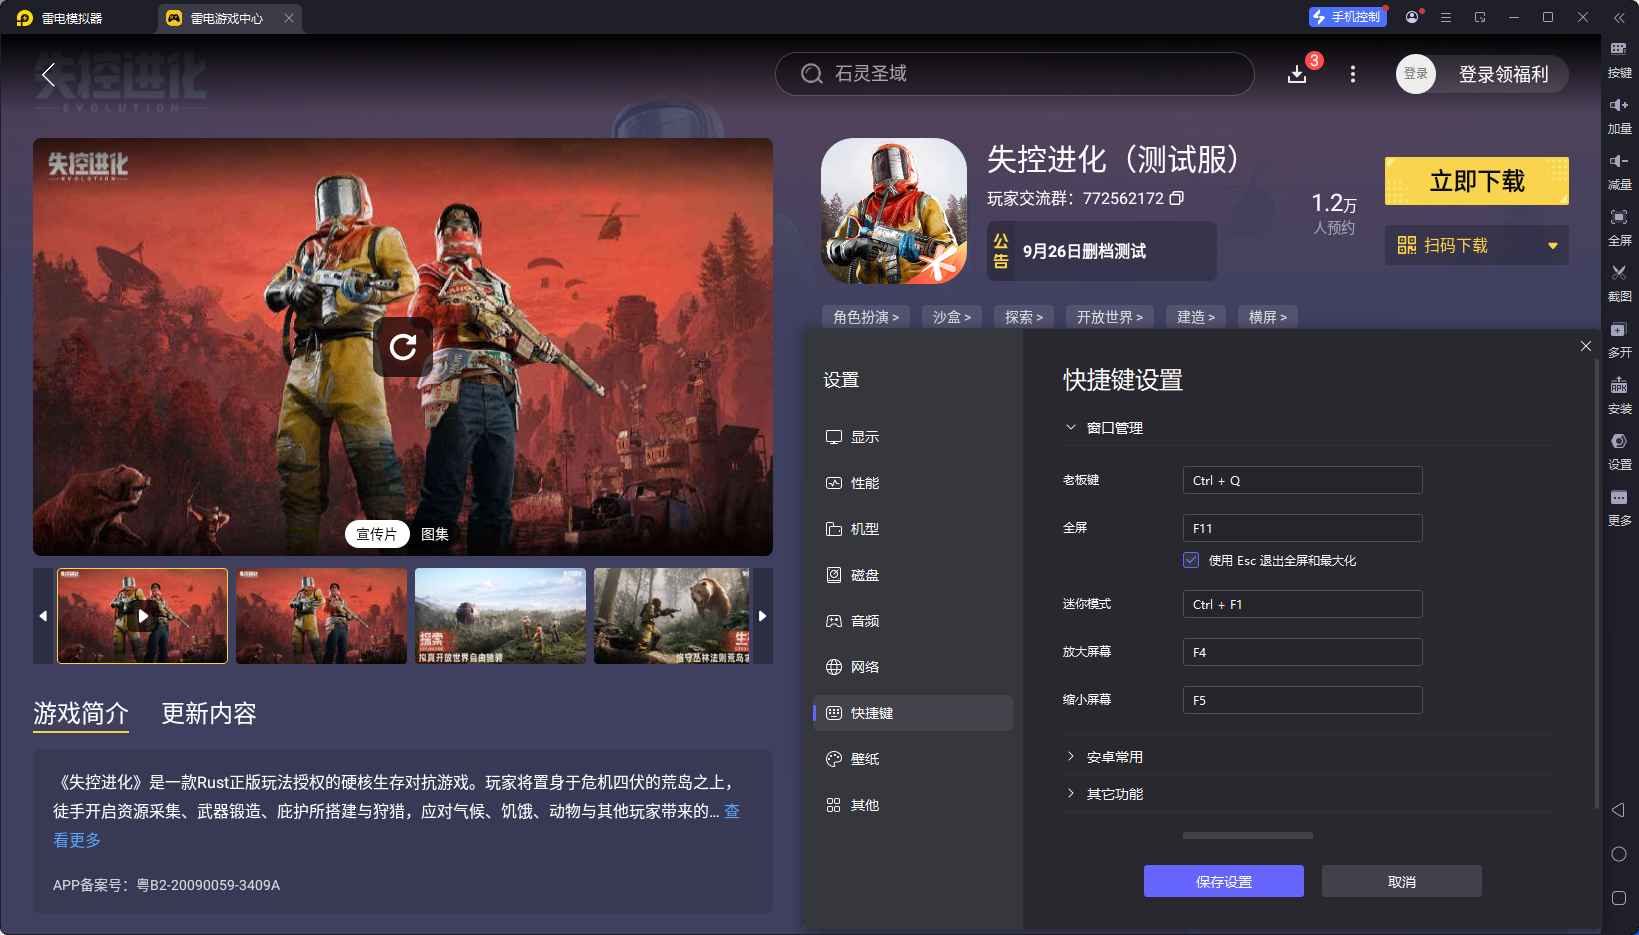Click 保存设置 button
The width and height of the screenshot is (1639, 935).
point(1224,881)
